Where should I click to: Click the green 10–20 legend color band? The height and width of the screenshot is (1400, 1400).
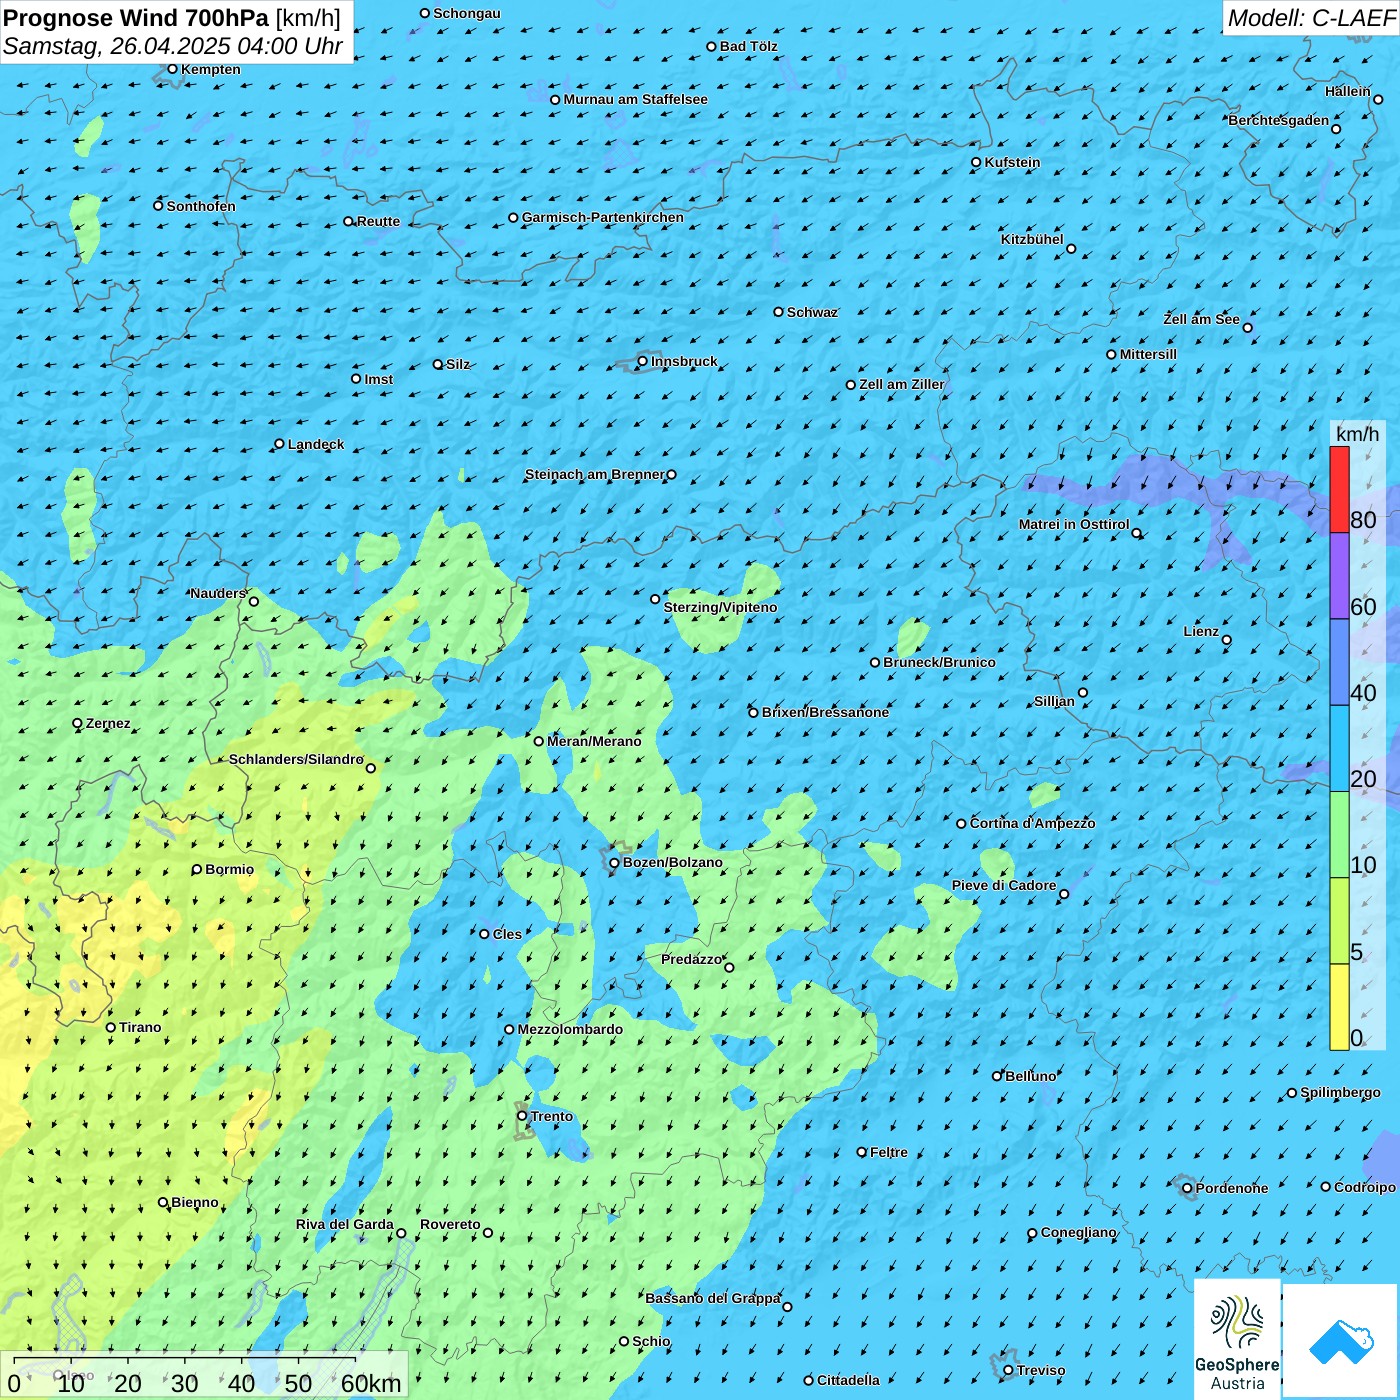[x=1339, y=835]
